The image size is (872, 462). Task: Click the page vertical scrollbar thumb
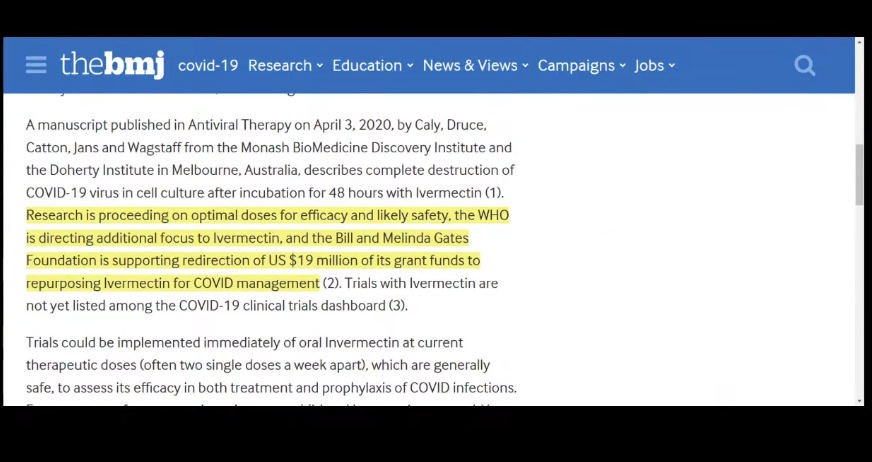pyautogui.click(x=859, y=174)
